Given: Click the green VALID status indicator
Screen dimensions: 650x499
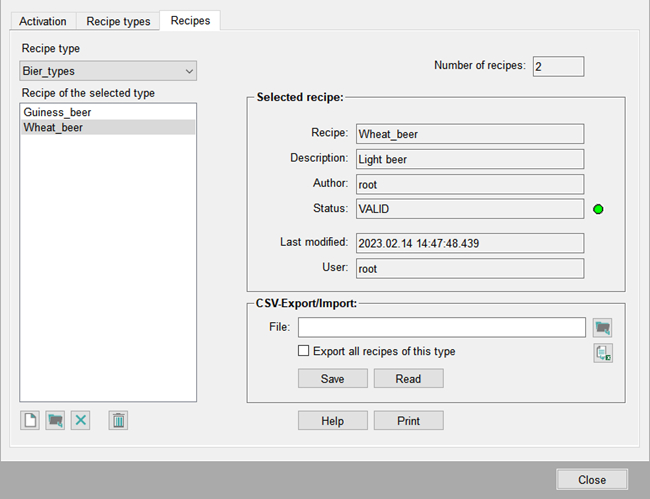Looking at the screenshot, I should pyautogui.click(x=598, y=209).
